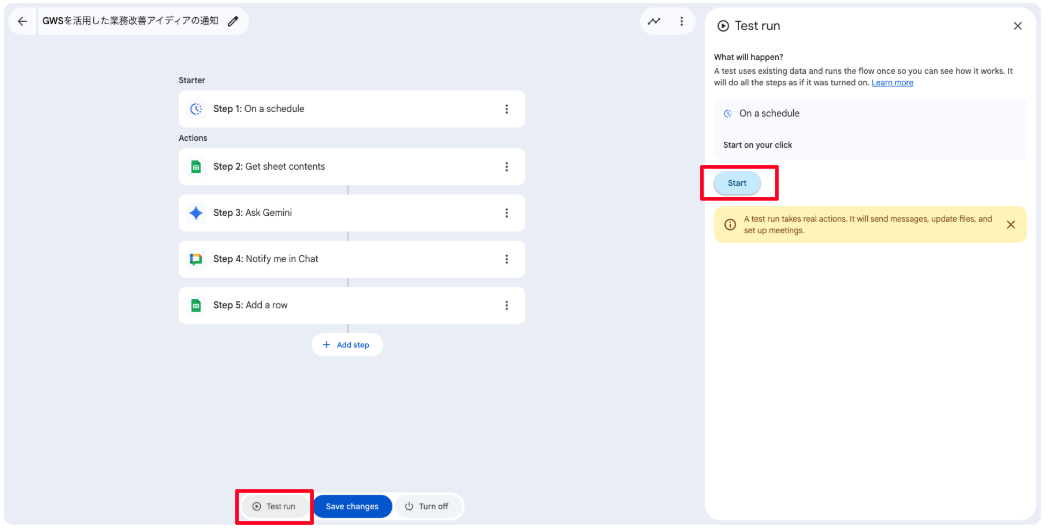Click the back arrow beside the flow title
The width and height of the screenshot is (1045, 531).
[x=22, y=21]
